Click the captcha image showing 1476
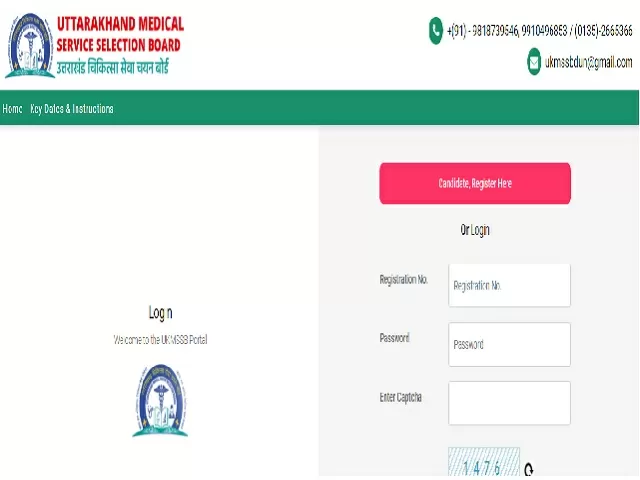 pos(484,462)
